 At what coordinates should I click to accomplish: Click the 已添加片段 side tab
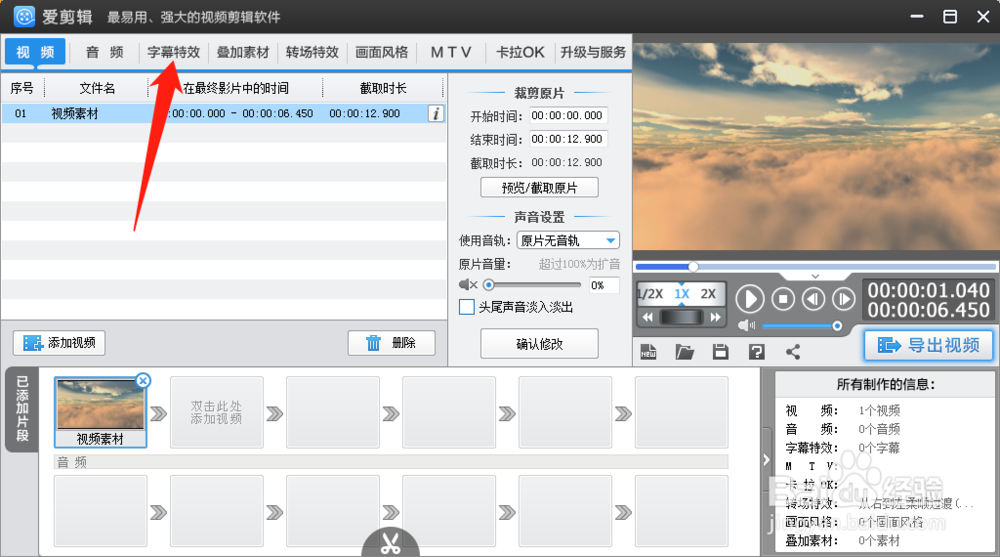click(x=22, y=409)
